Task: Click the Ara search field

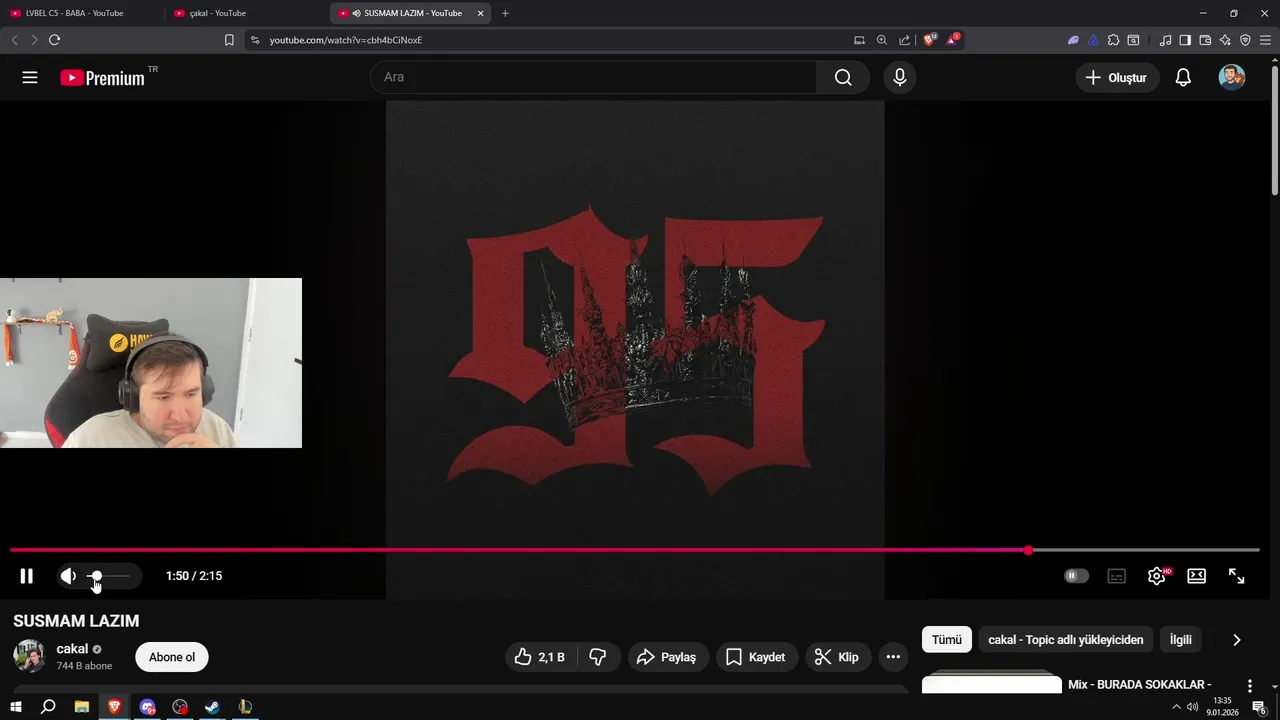Action: [593, 77]
